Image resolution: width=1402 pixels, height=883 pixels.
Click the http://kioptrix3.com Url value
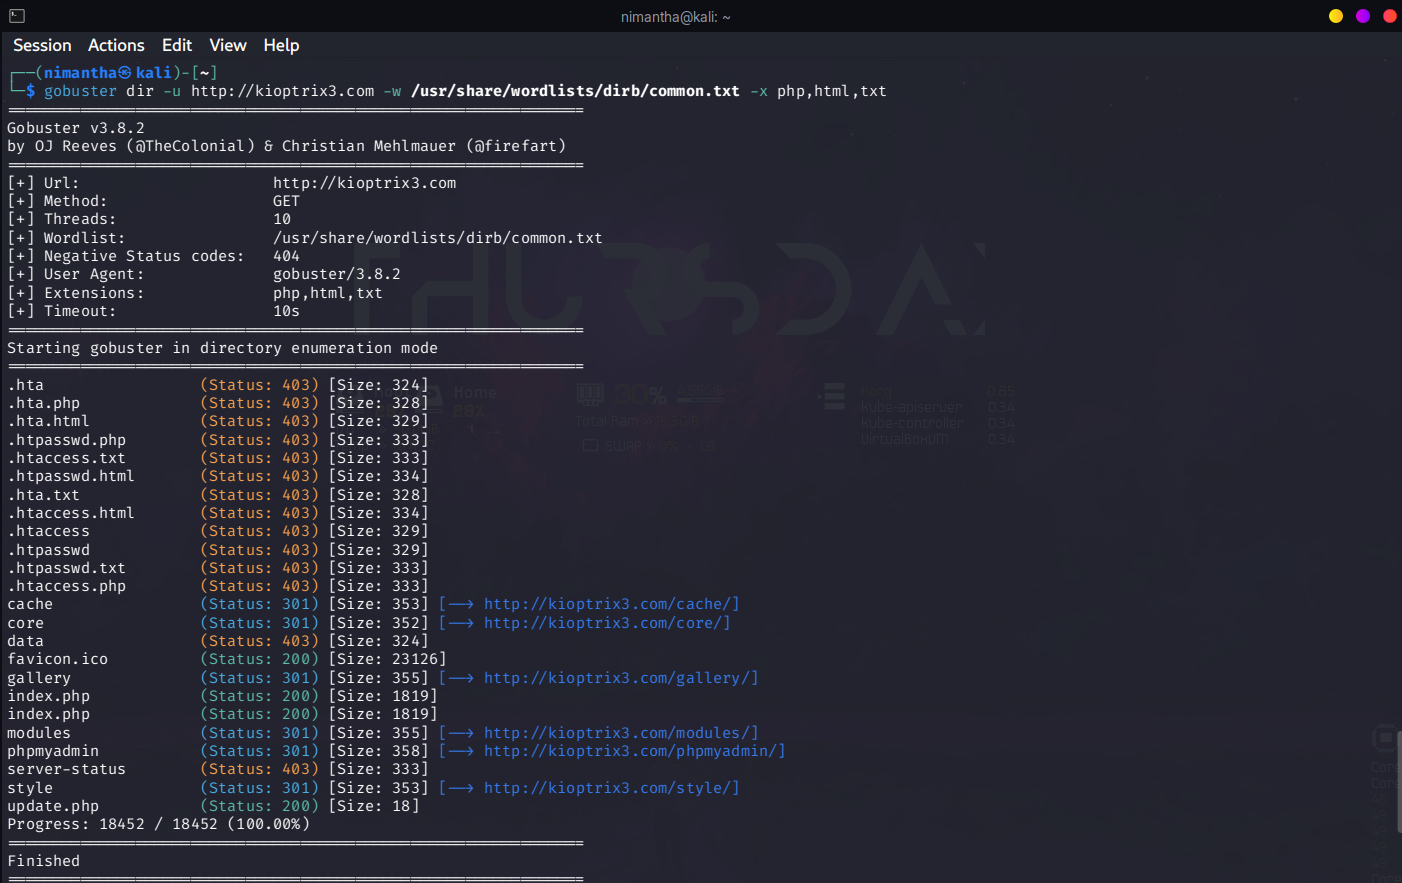(x=365, y=183)
